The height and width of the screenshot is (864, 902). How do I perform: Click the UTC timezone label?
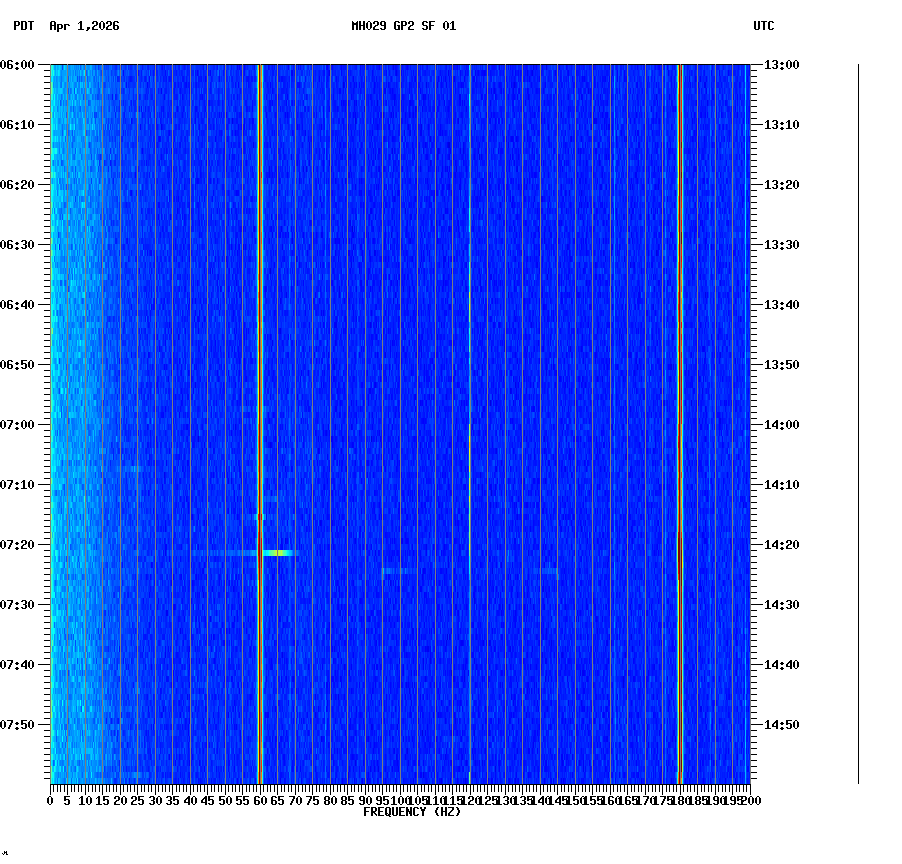tap(765, 27)
